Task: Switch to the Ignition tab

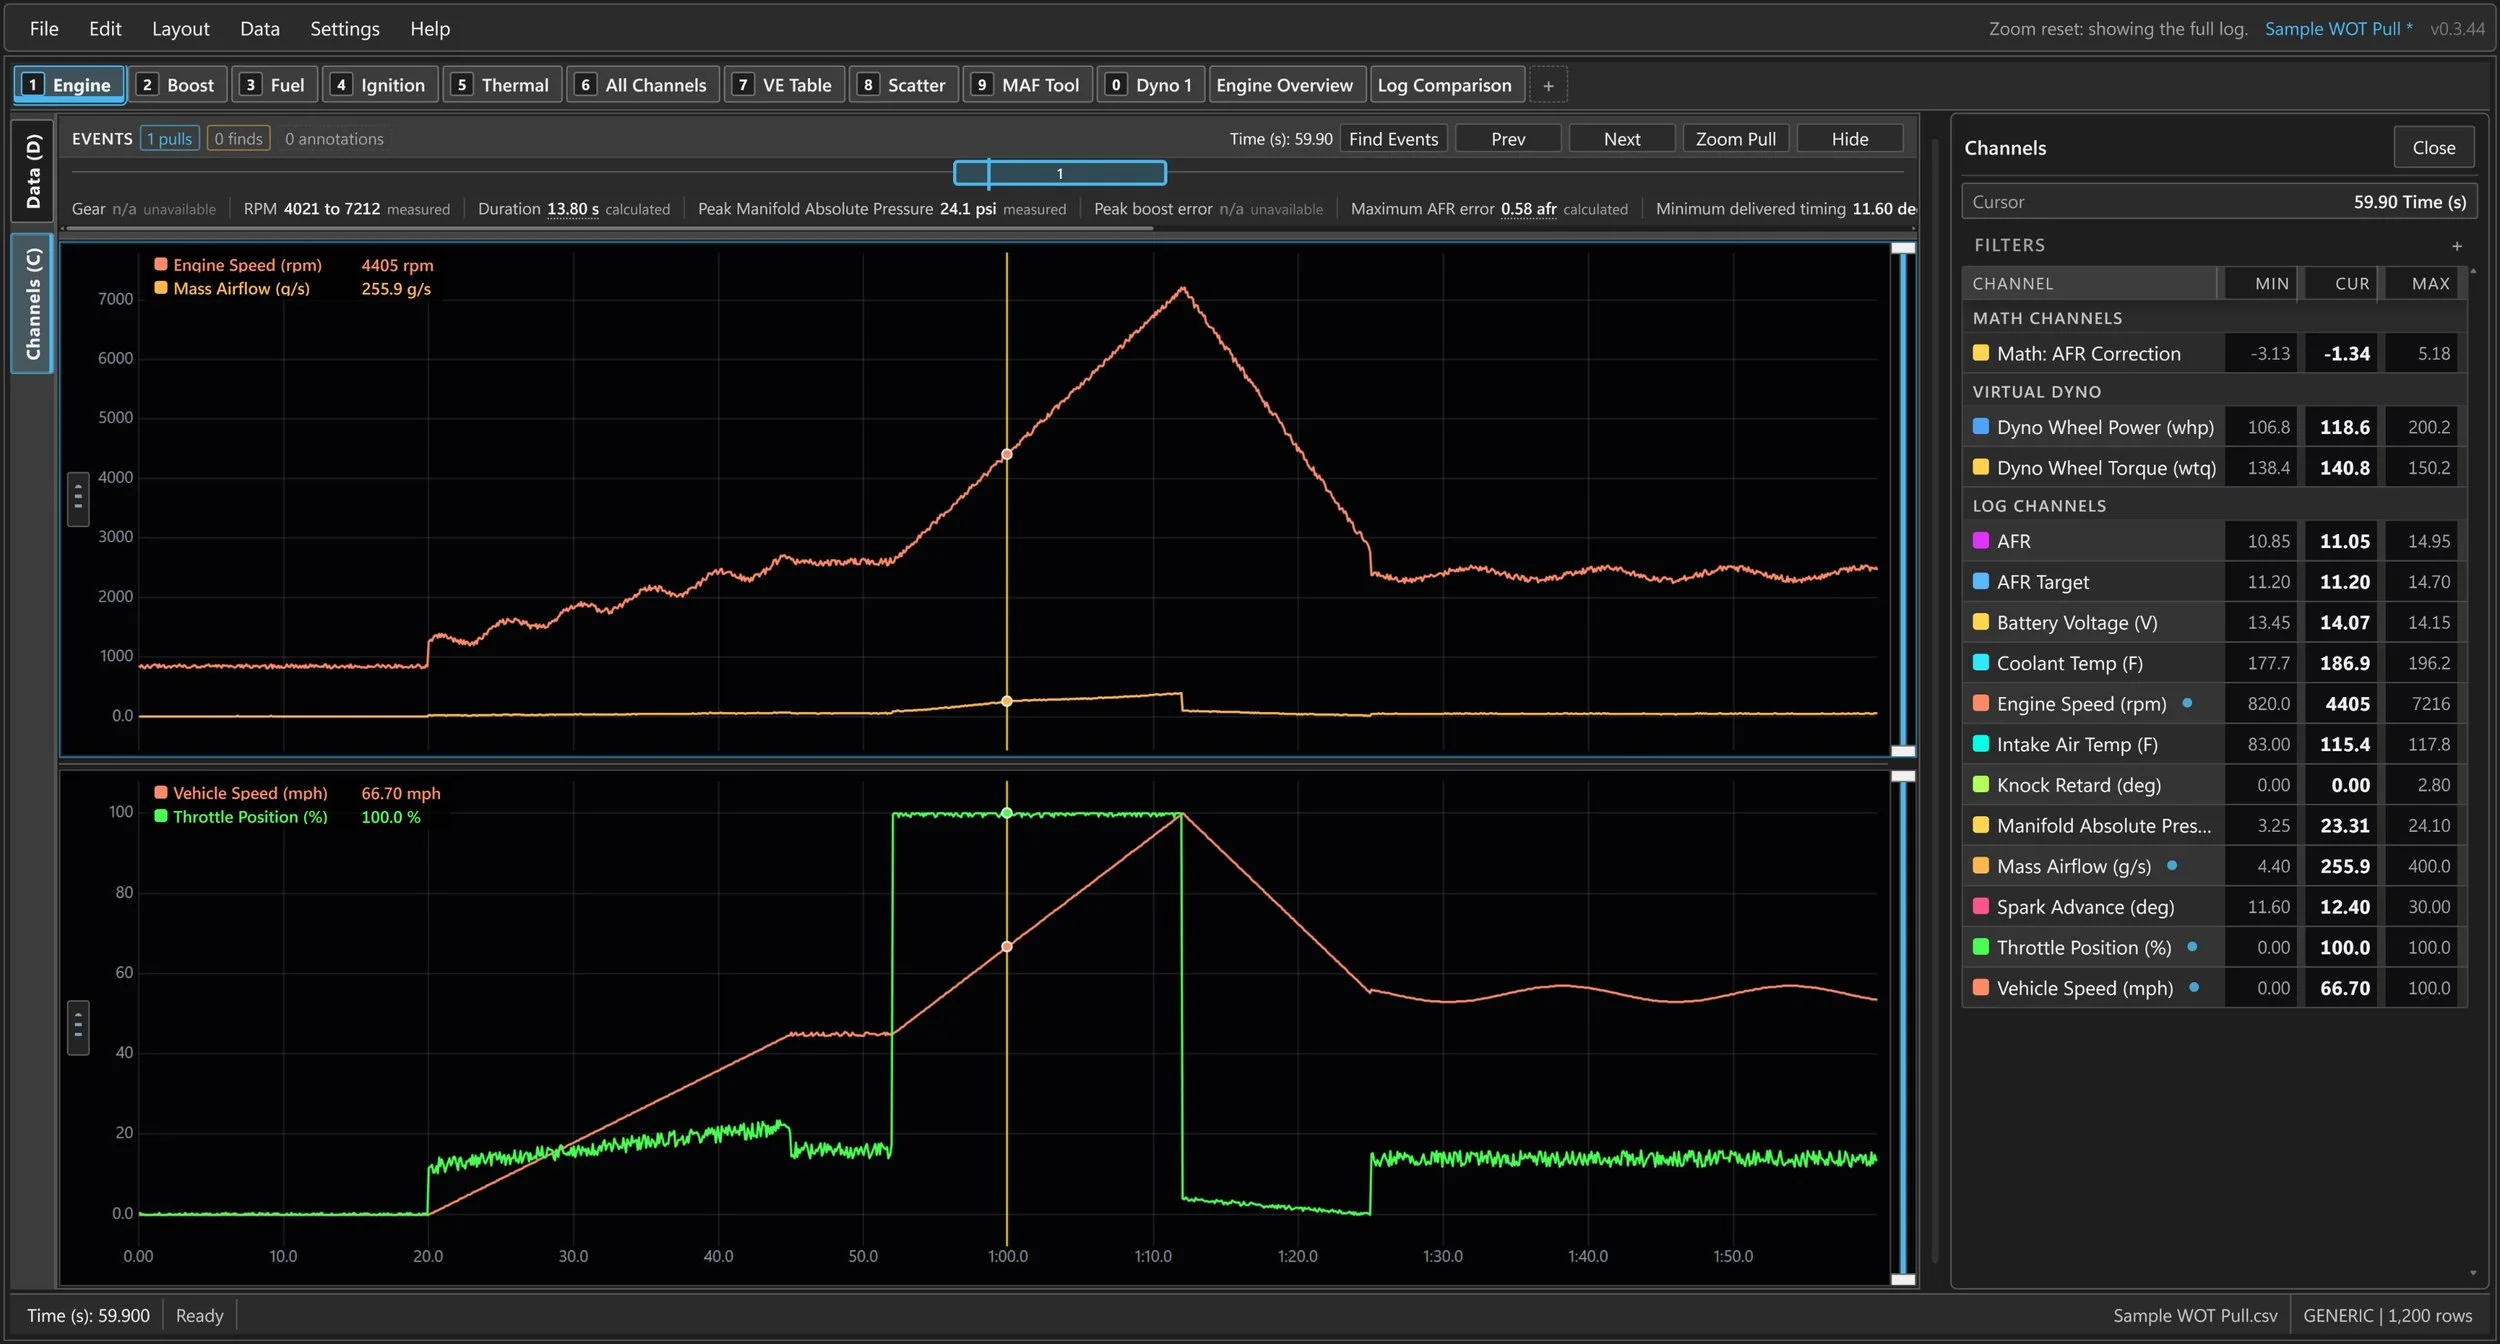Action: (380, 85)
